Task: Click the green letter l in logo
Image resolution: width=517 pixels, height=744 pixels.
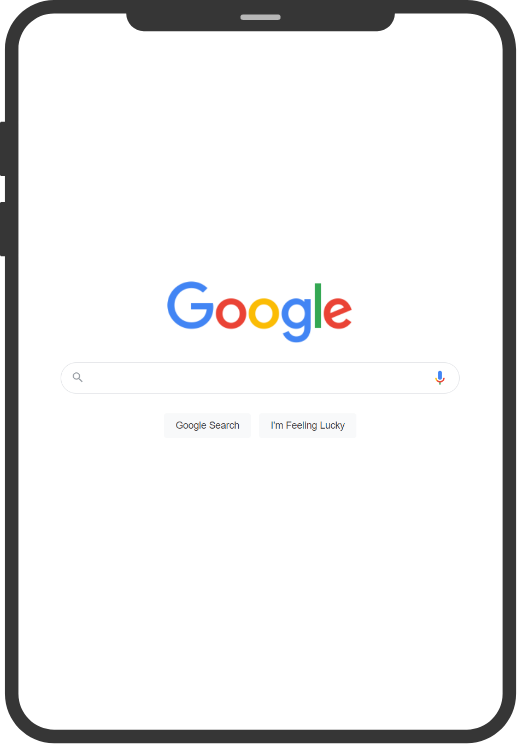Action: [x=318, y=306]
